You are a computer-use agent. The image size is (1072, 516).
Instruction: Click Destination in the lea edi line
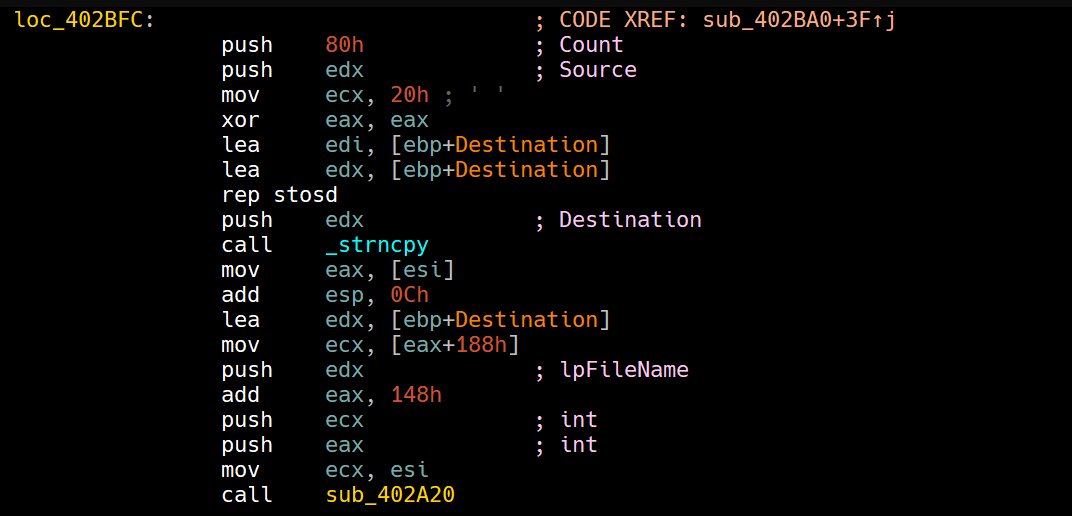coord(527,145)
